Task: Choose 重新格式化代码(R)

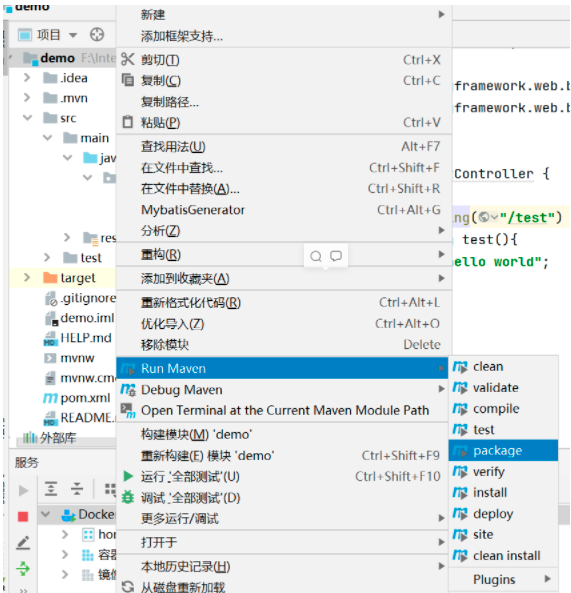Action: [x=284, y=303]
